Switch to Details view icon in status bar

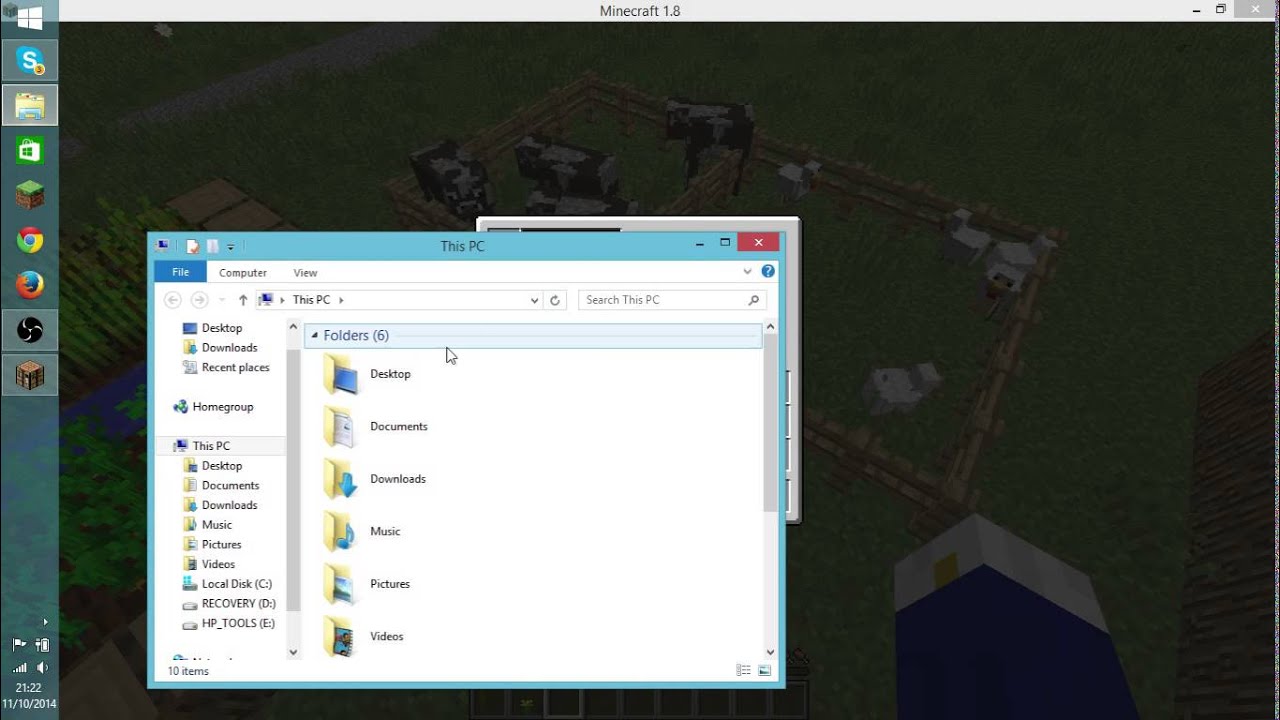pos(744,671)
